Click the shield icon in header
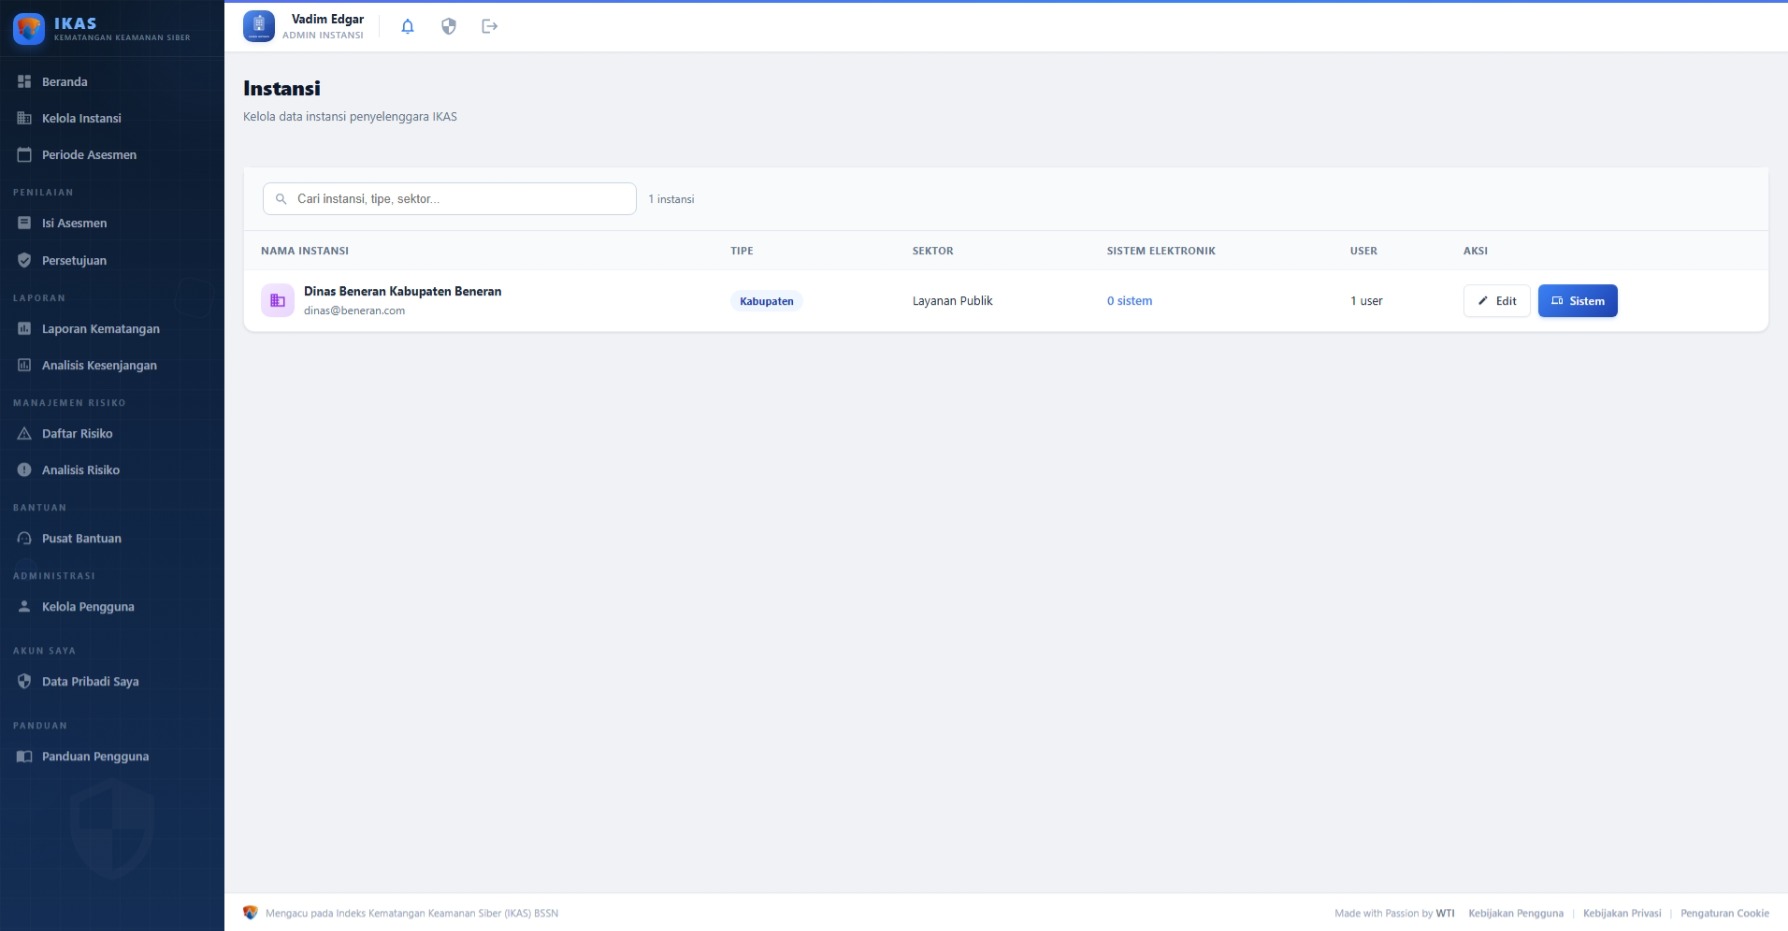The width and height of the screenshot is (1788, 931). tap(448, 27)
